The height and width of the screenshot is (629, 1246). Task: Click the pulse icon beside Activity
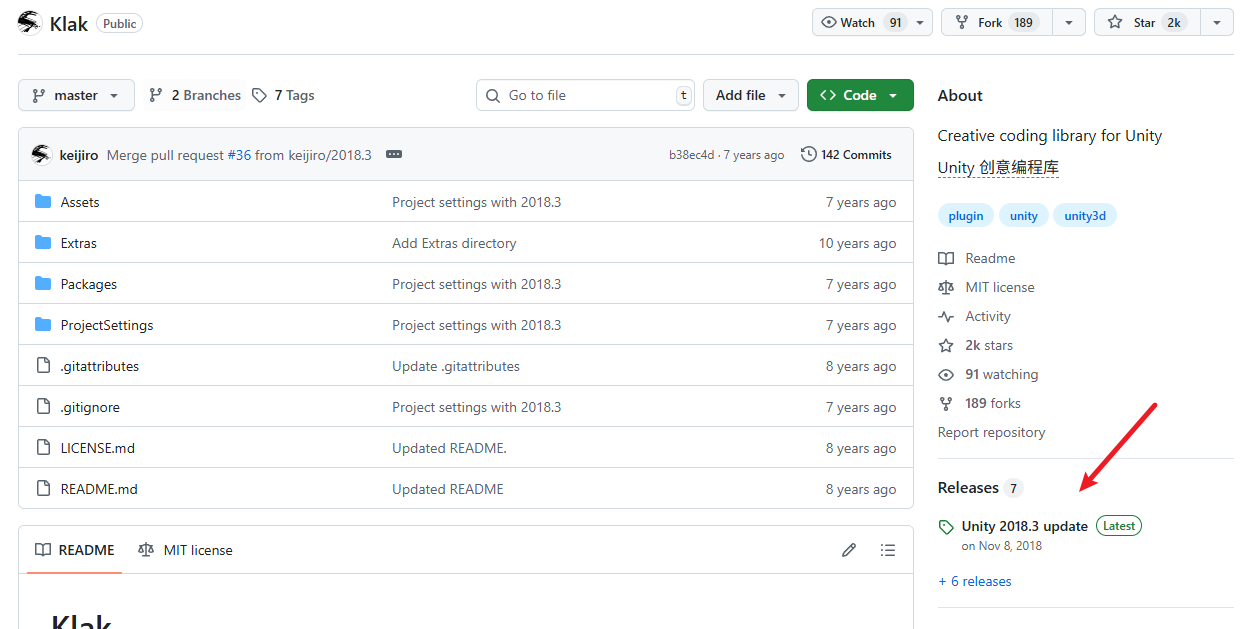click(946, 316)
